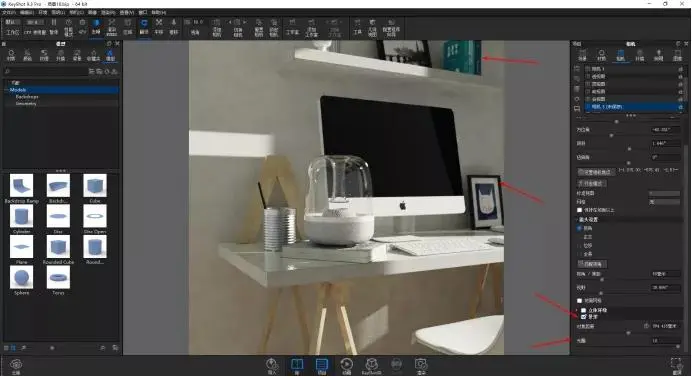Open the File menu
Viewport: 692px width, 377px height.
9,12
